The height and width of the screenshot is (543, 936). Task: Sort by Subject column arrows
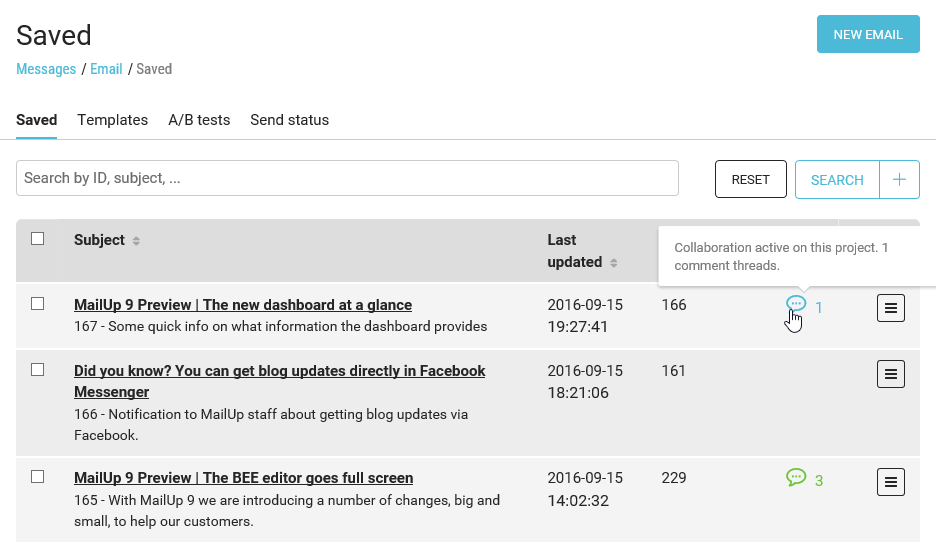[x=137, y=241]
